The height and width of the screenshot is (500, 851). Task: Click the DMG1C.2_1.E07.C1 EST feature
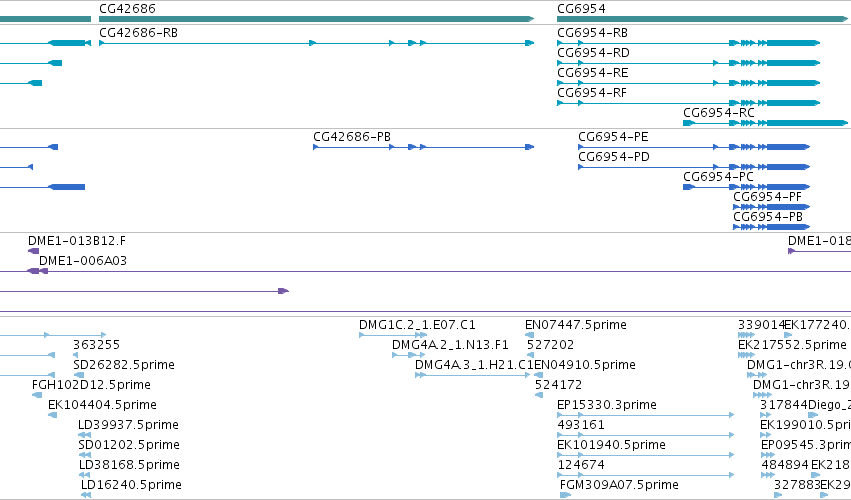click(x=393, y=335)
